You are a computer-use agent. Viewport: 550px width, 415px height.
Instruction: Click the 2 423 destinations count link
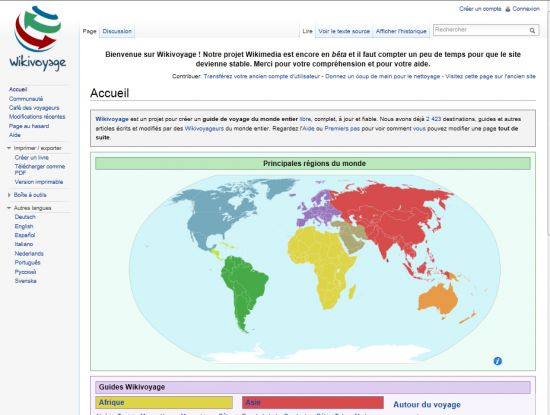[x=434, y=119]
